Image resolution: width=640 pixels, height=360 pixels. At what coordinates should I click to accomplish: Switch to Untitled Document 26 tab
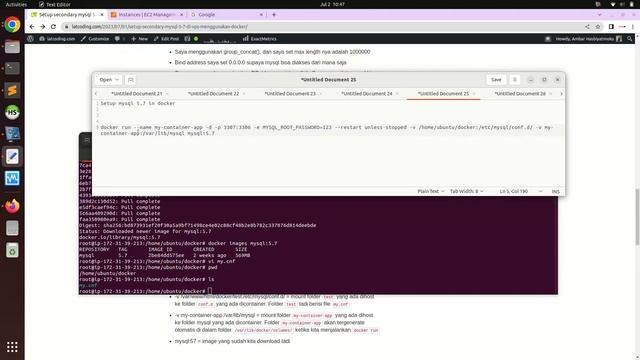[520, 94]
